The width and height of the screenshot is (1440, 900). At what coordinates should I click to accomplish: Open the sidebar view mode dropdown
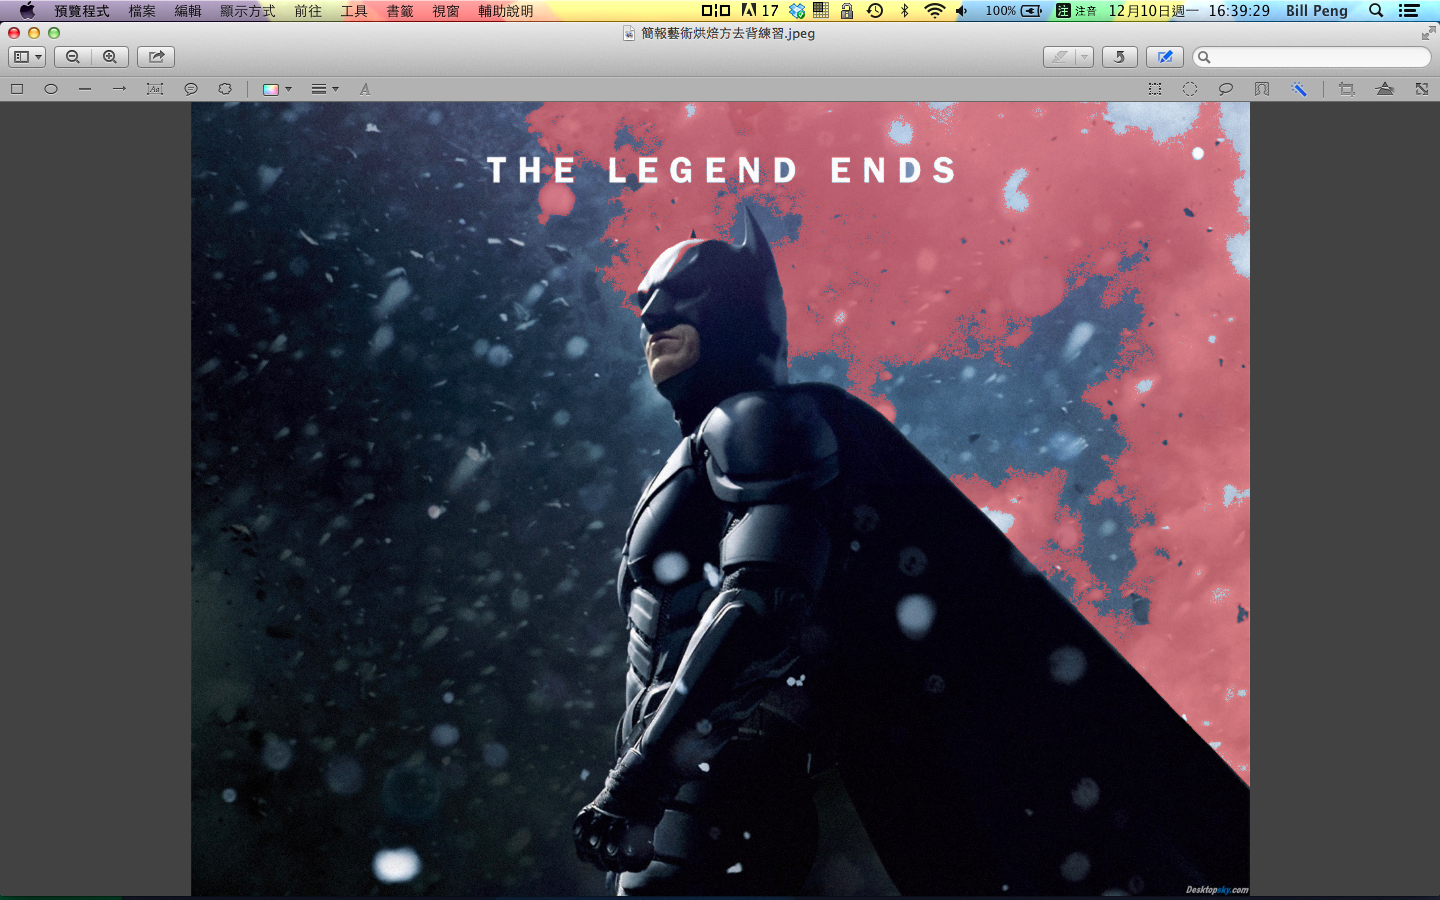[27, 57]
